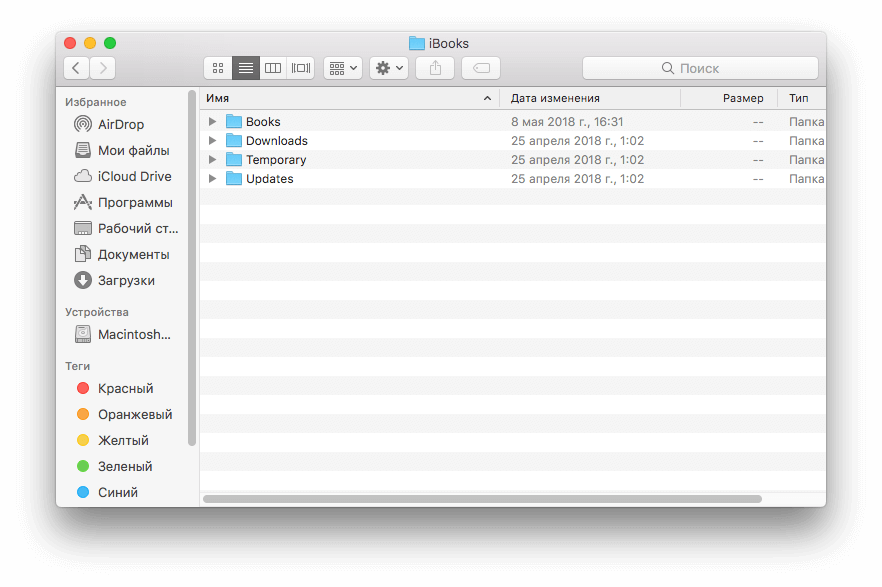
Task: Click the Share toolbar button
Action: [x=435, y=68]
